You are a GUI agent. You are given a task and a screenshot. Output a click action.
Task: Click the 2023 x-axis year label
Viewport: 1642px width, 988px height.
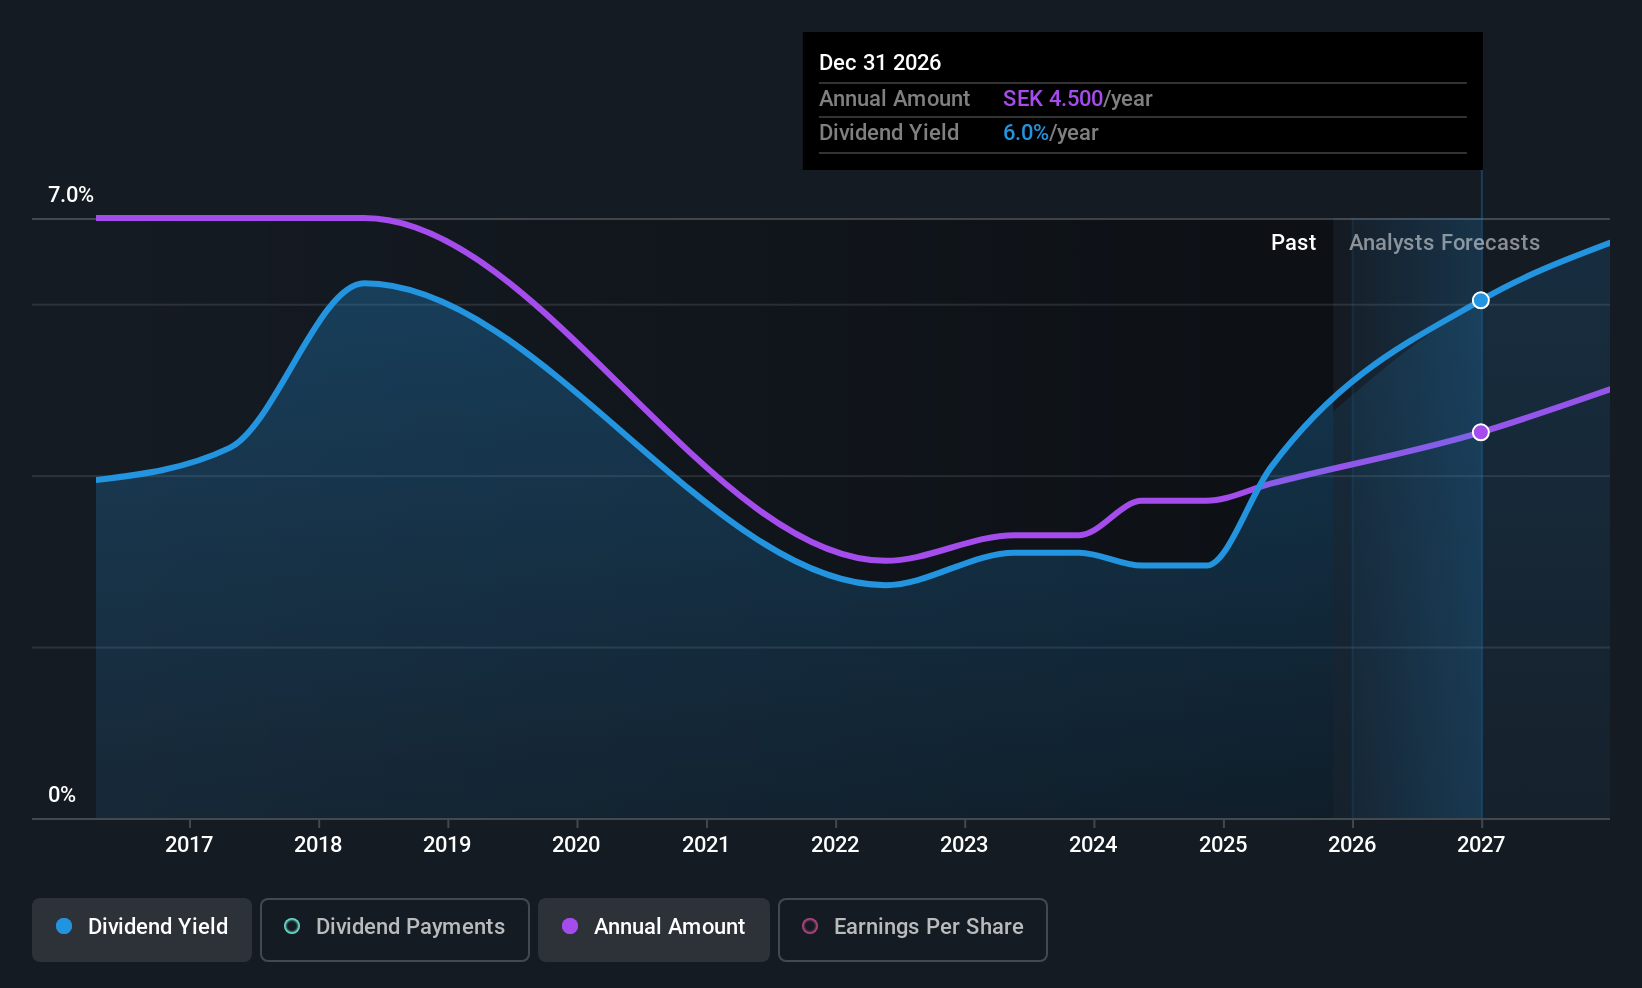click(x=964, y=845)
